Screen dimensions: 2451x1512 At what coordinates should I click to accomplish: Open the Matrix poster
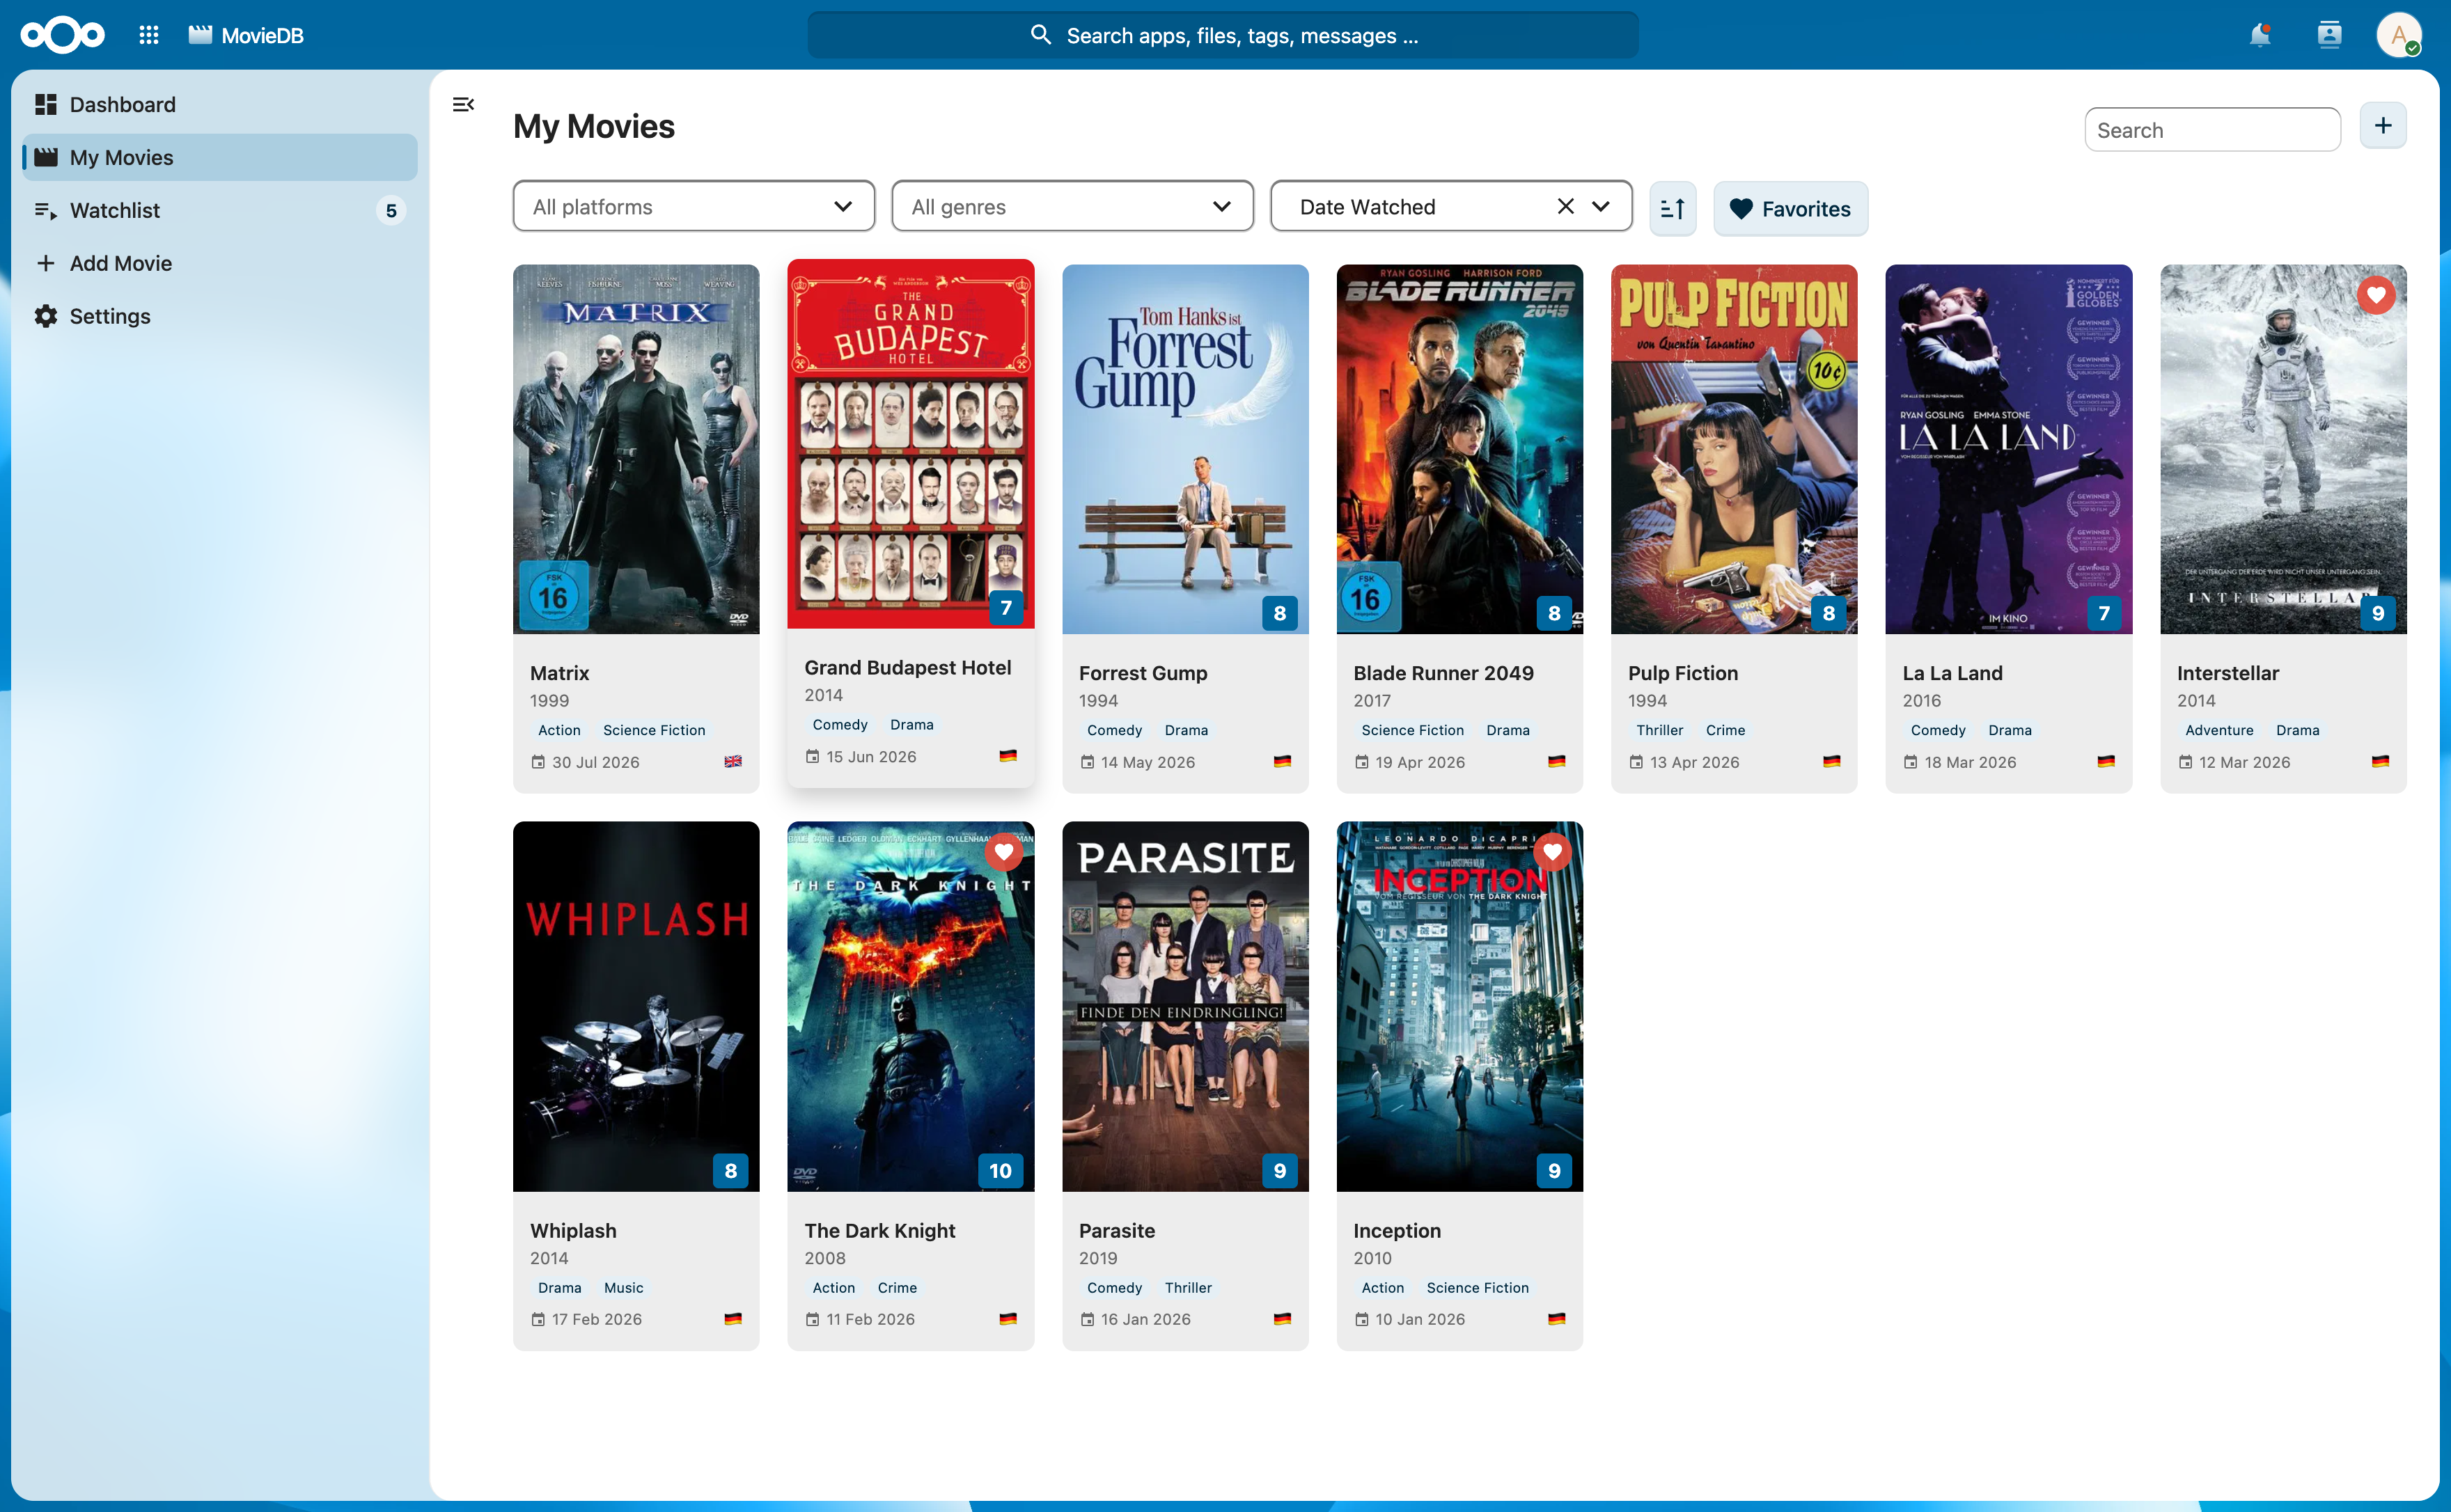pos(636,449)
